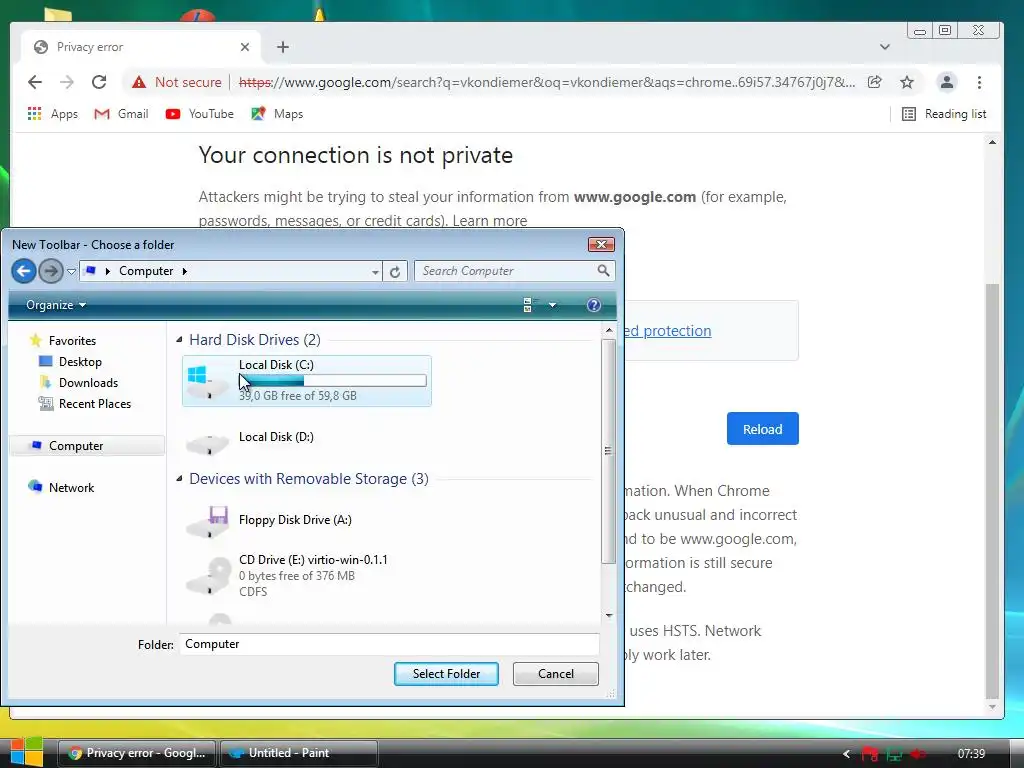
Task: Select the CD Drive (E:) virtio-win icon
Action: [x=209, y=575]
